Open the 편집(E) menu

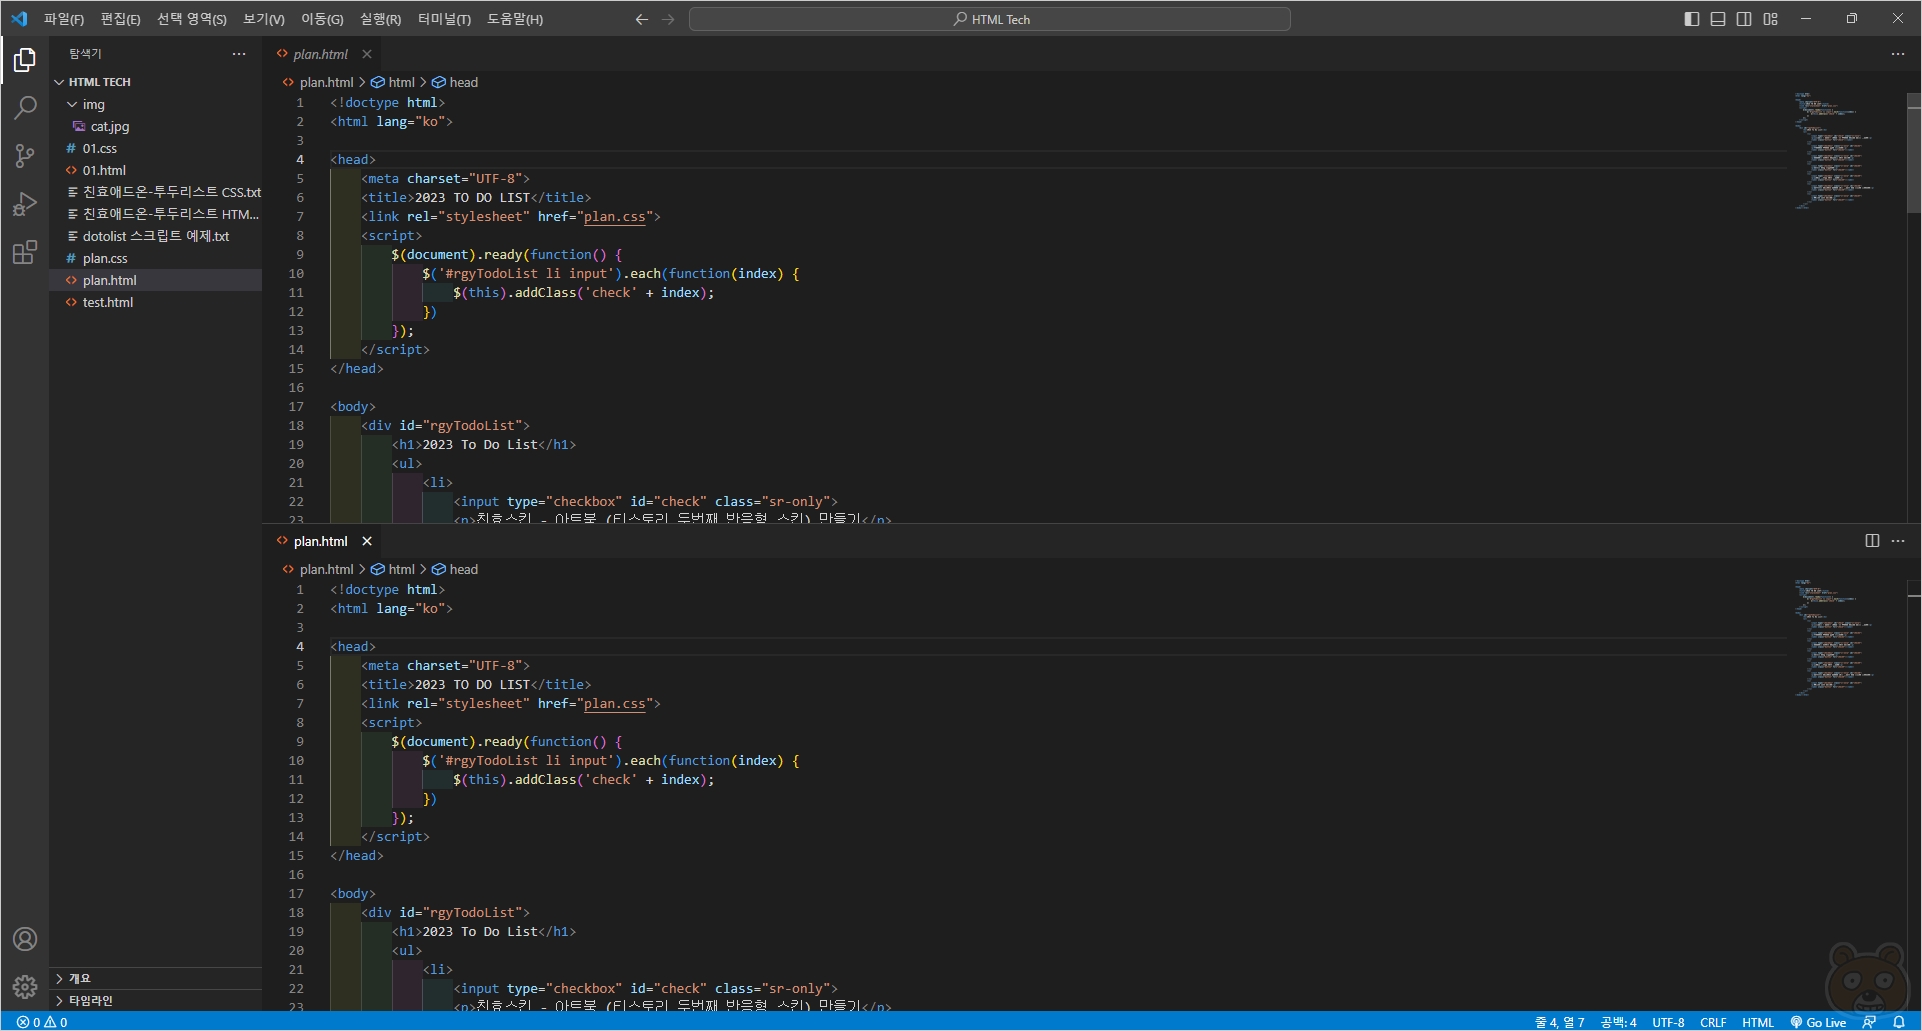click(120, 19)
